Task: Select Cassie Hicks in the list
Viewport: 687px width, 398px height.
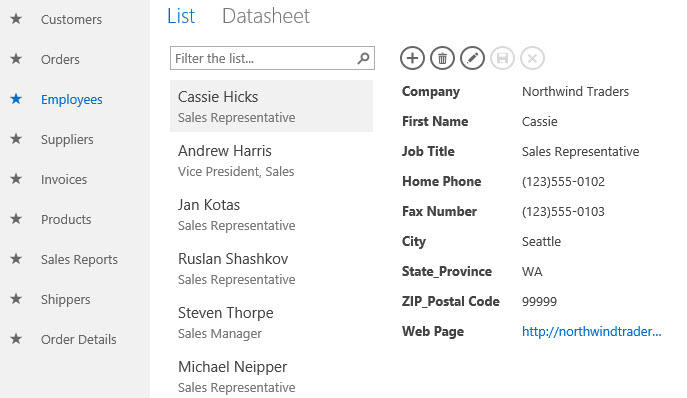Action: click(271, 106)
